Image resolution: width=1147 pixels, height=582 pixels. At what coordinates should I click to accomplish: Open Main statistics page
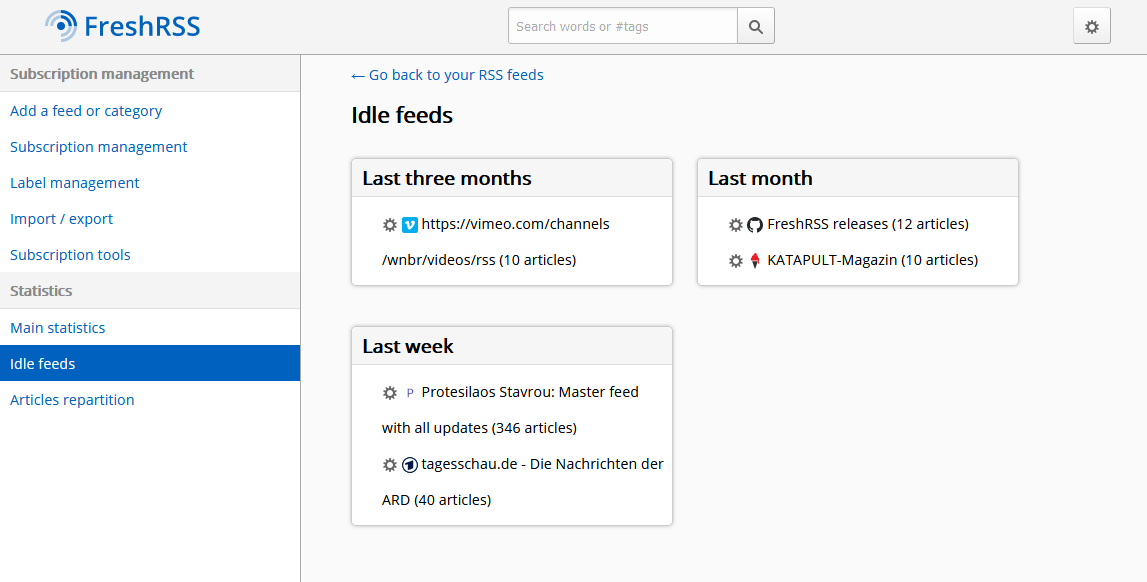tap(58, 328)
